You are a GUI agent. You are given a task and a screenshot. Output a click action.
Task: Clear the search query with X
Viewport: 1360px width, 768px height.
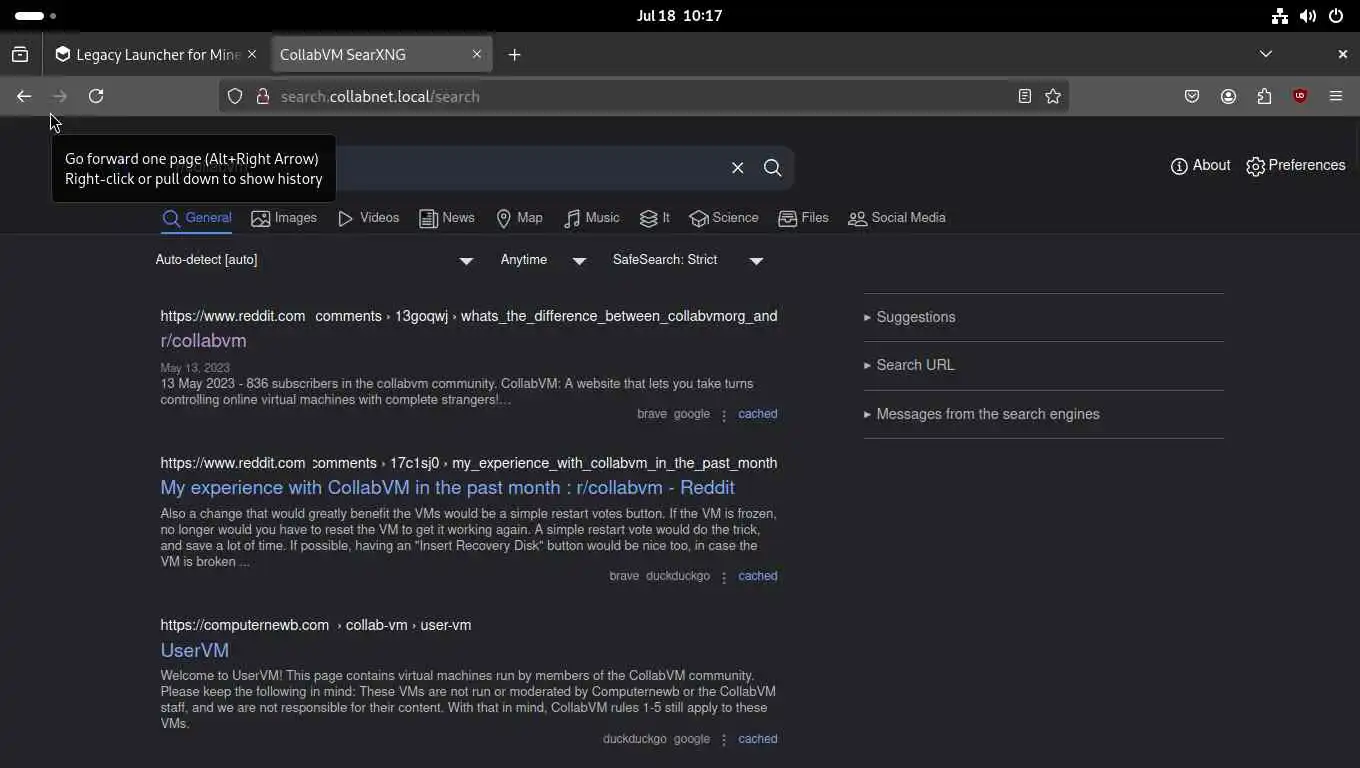738,168
